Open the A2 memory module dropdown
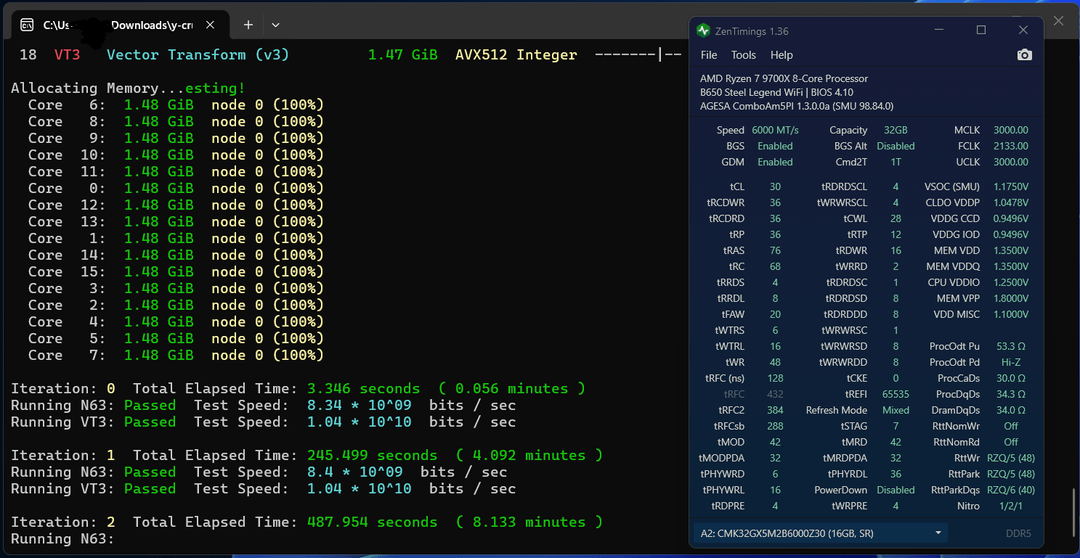This screenshot has width=1080, height=558. click(820, 533)
